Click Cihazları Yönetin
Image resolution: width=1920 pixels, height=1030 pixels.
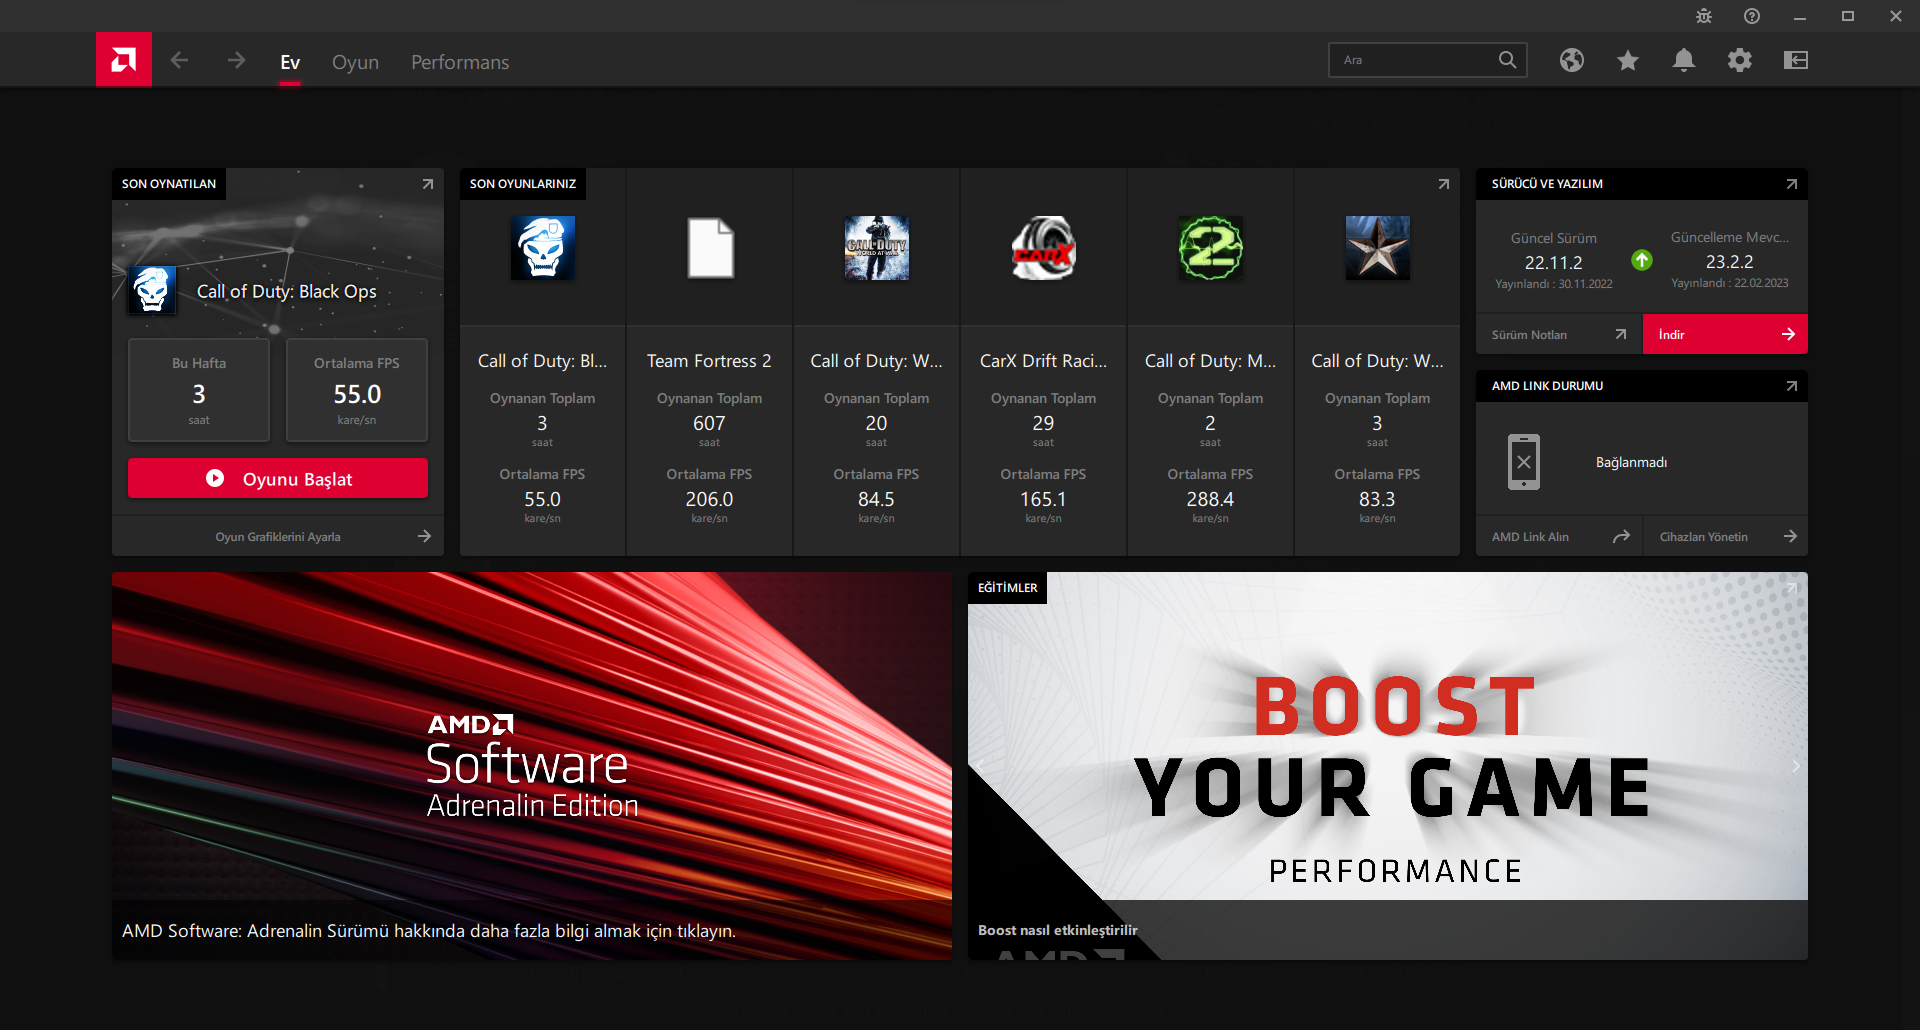click(1725, 536)
